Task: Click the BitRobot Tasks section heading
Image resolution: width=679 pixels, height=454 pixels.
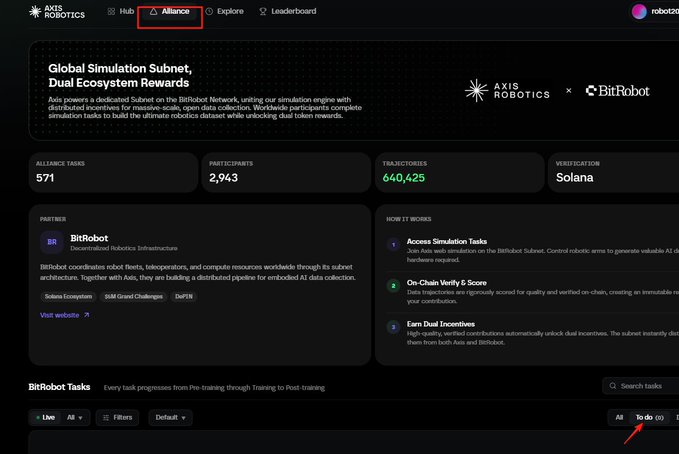Action: [x=59, y=387]
